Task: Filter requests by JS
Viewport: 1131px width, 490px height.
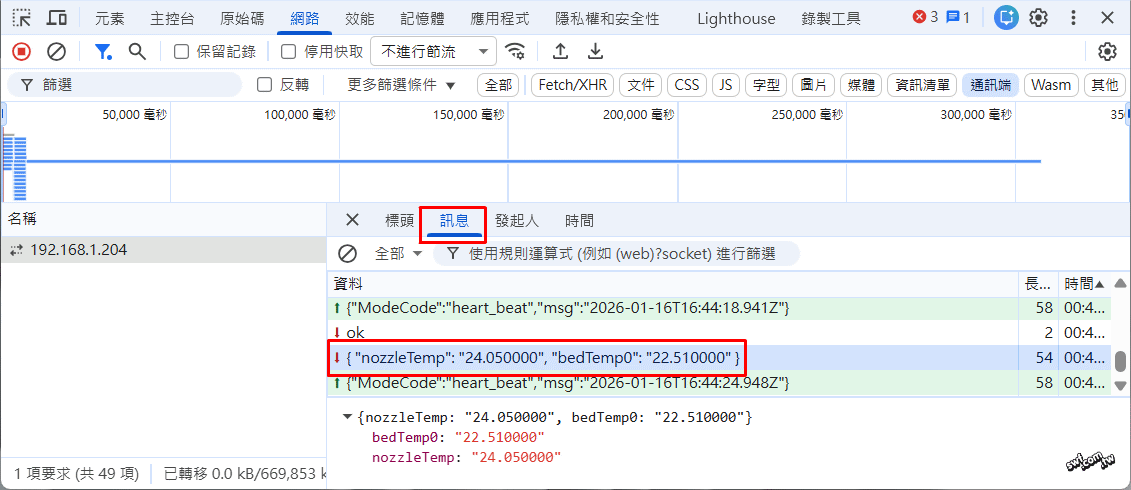Action: 726,85
